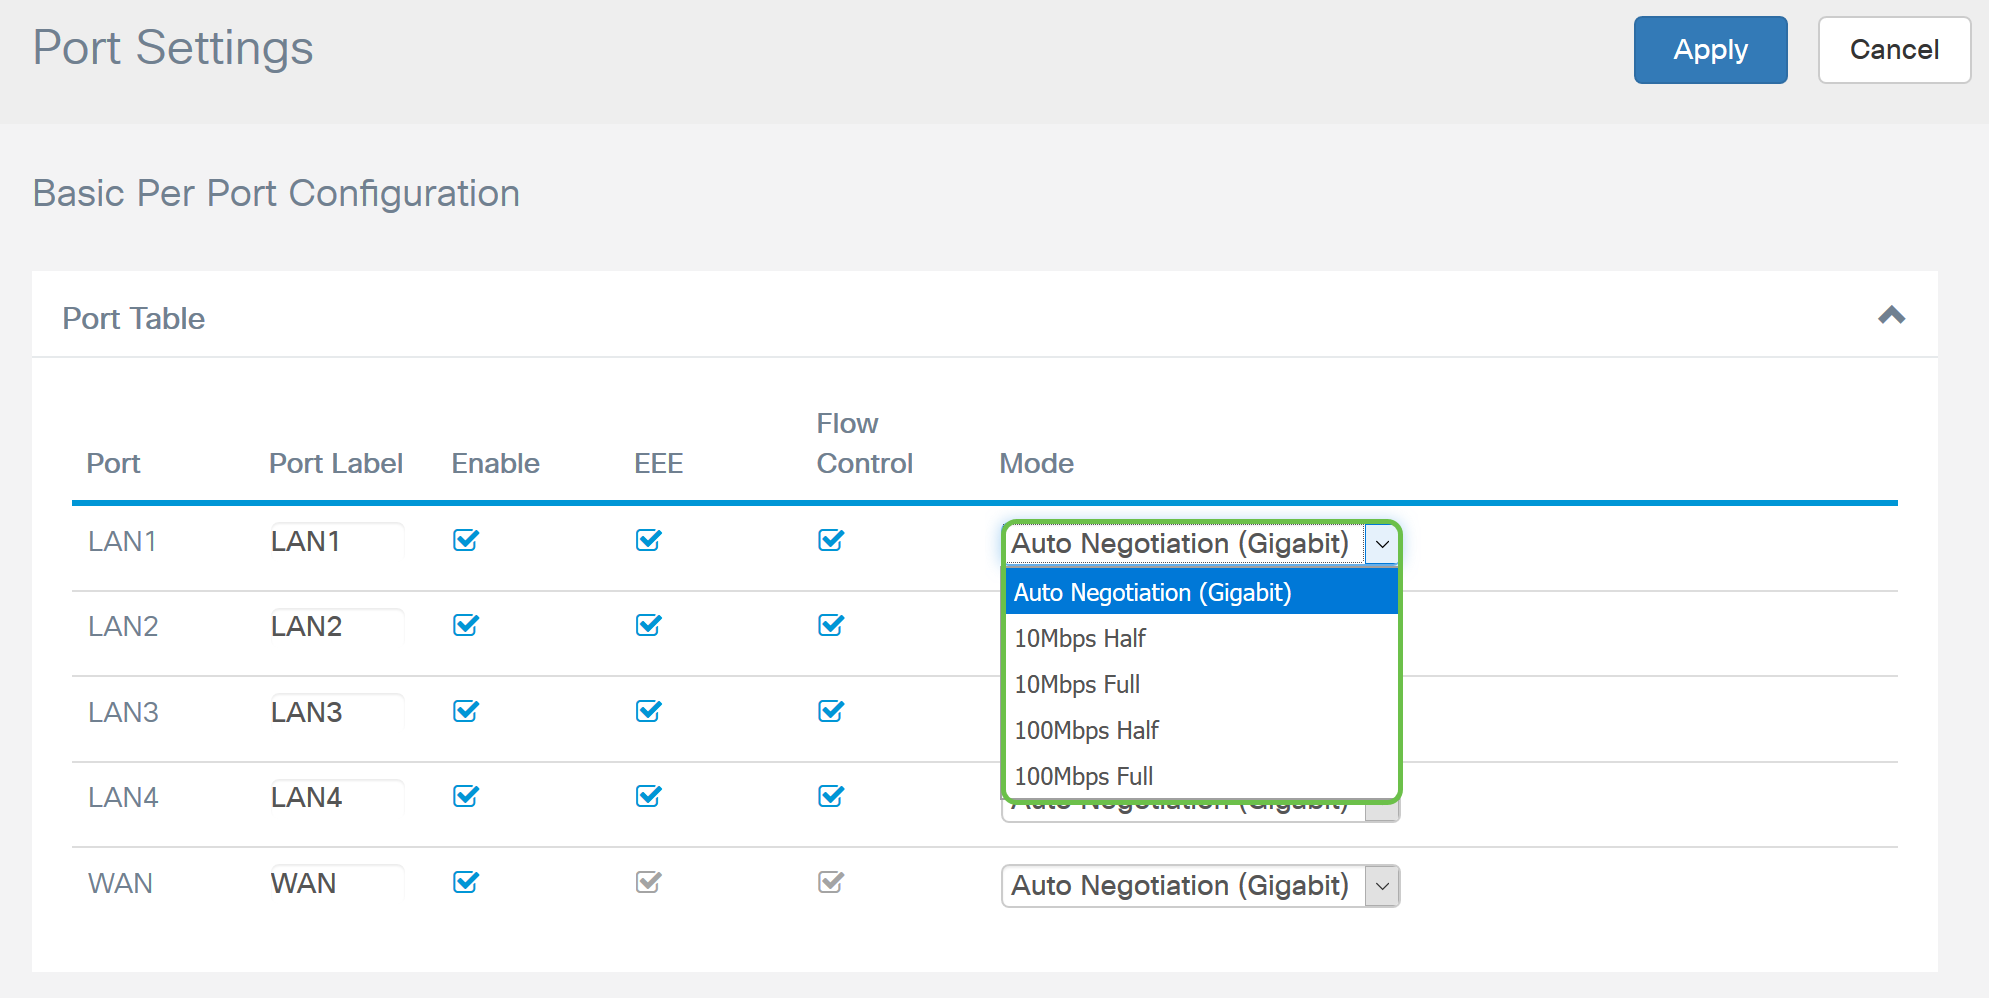Uncheck the LAN1 Enable checkbox

466,541
